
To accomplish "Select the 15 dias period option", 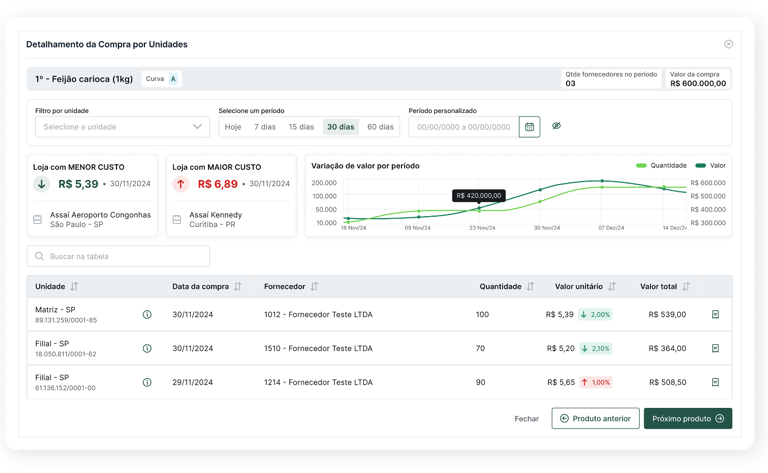I will [301, 127].
